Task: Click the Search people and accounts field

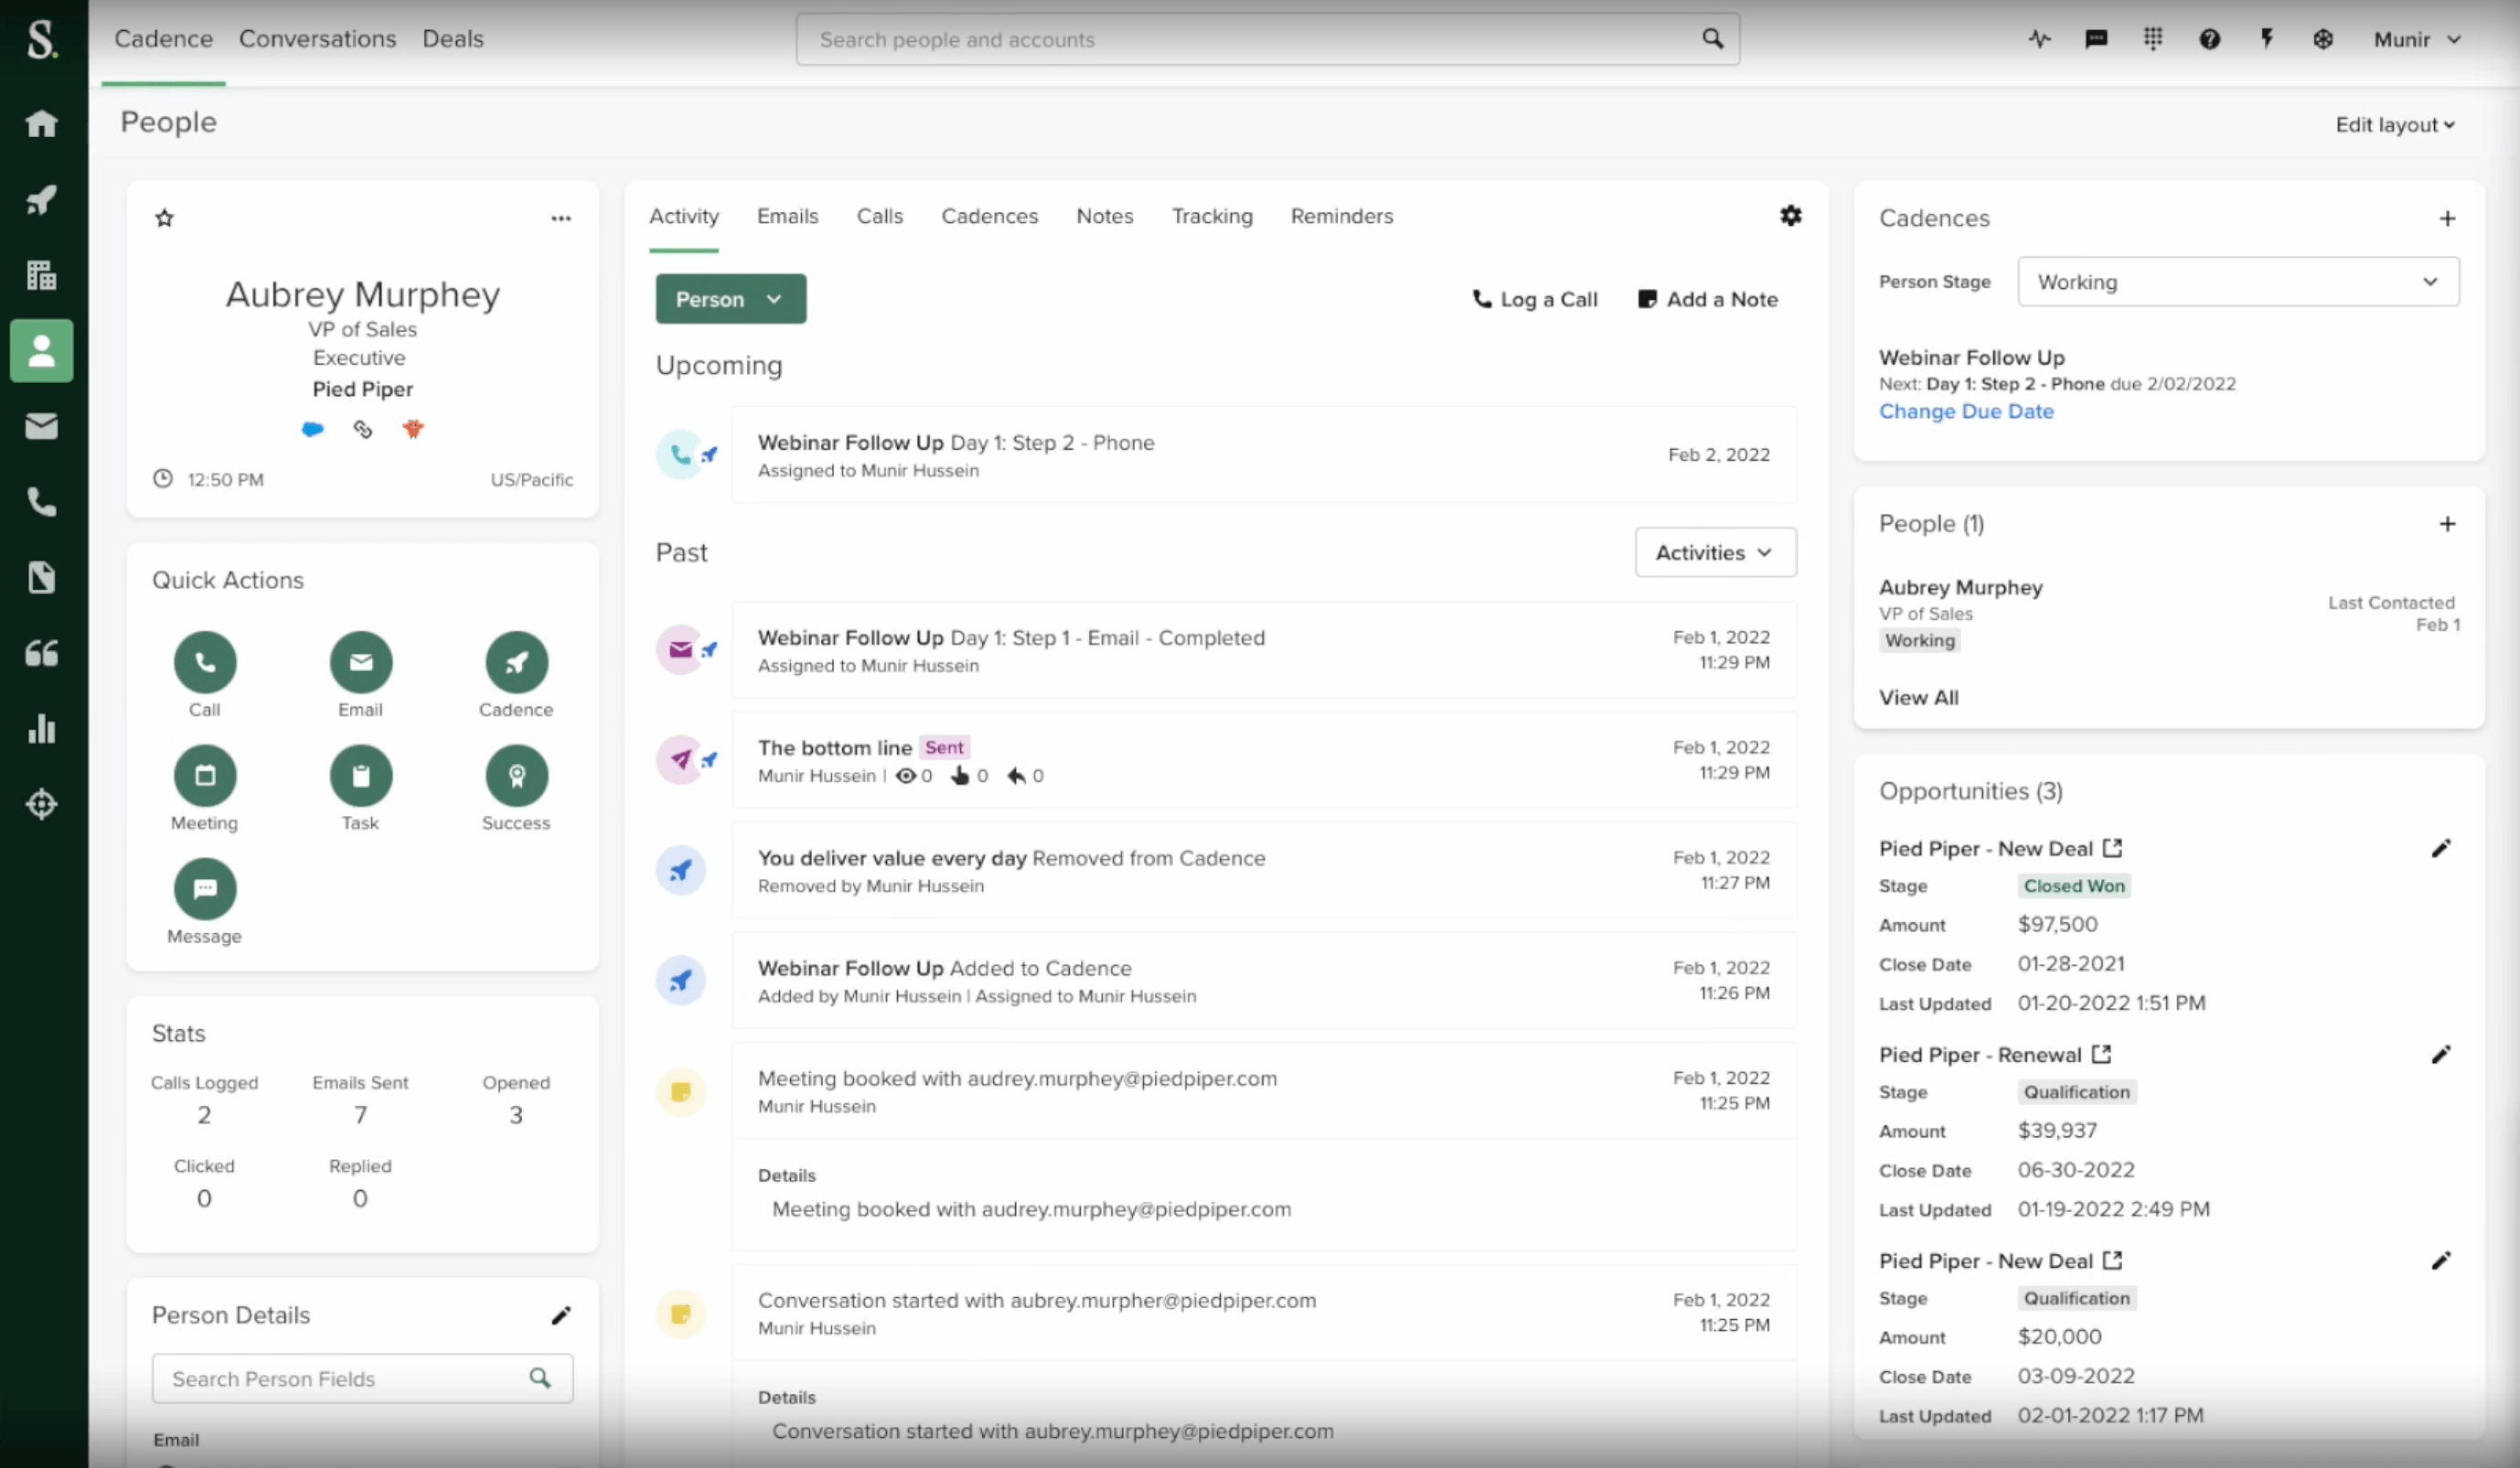Action: click(1250, 39)
